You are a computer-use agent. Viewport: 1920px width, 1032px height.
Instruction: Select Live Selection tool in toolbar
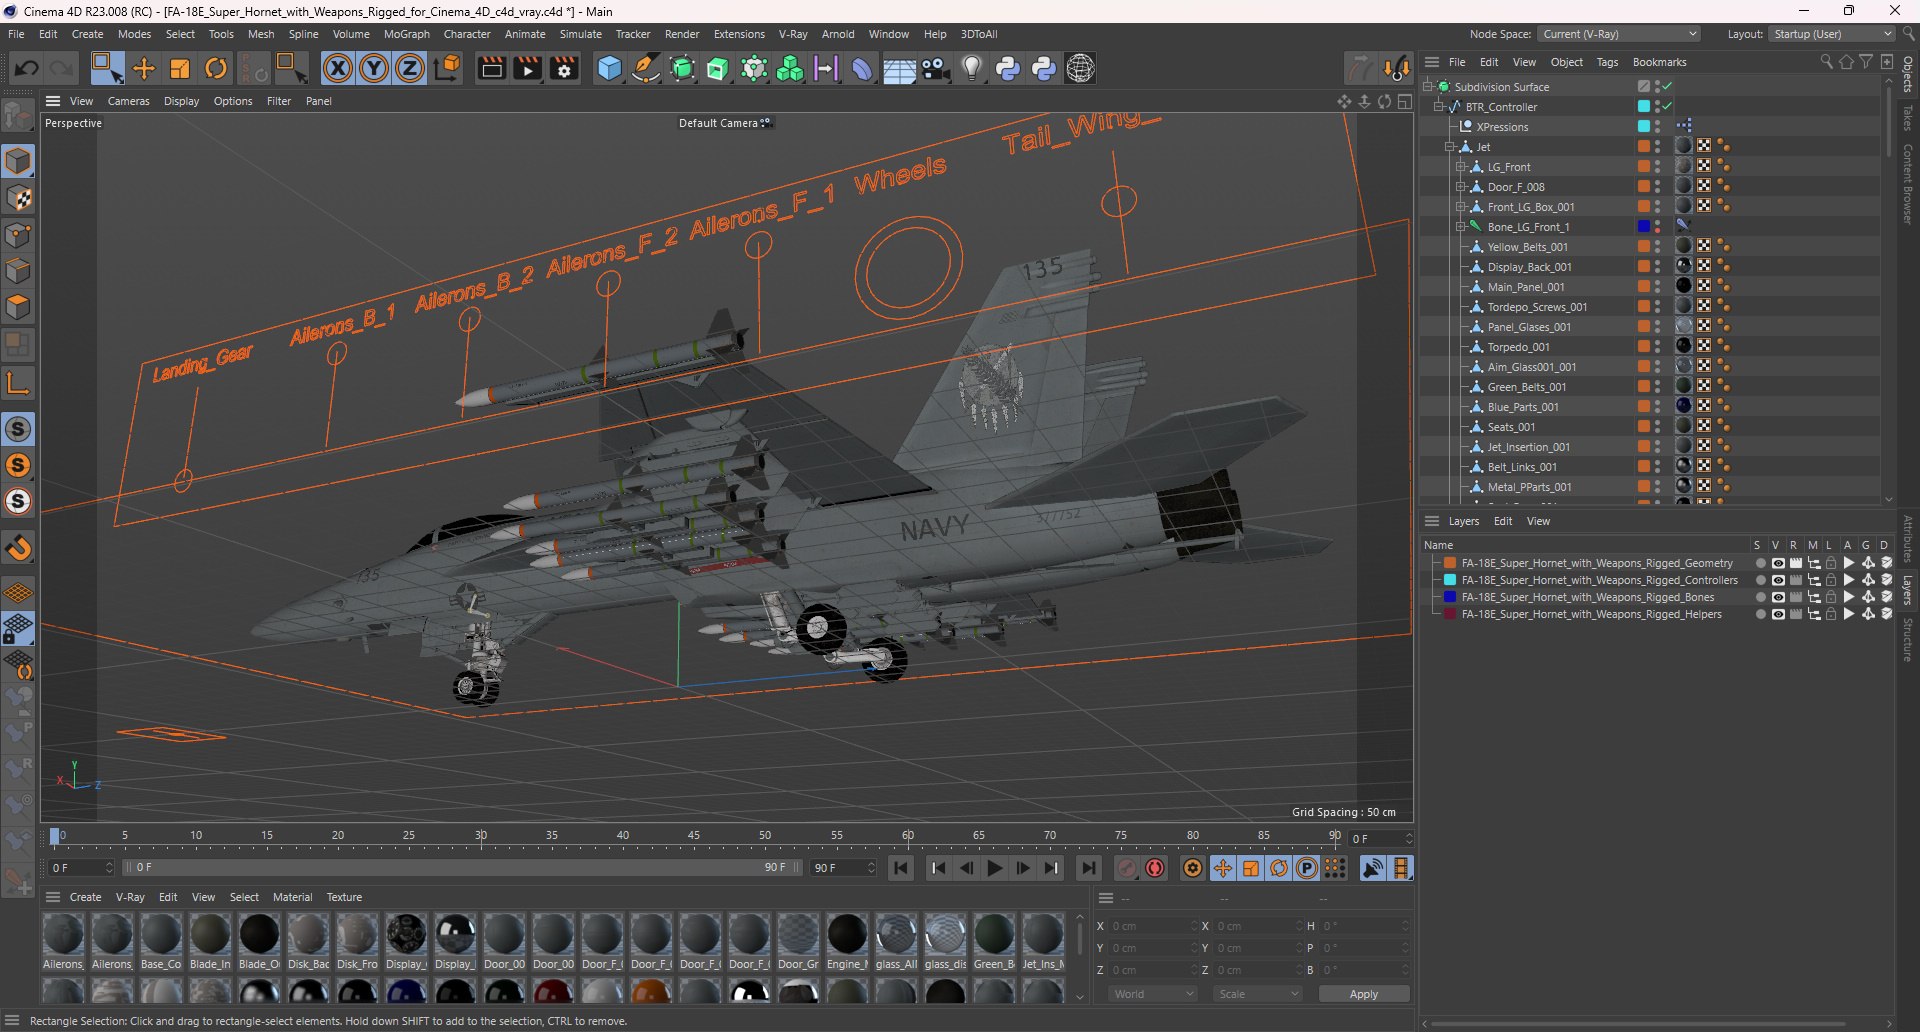106,68
